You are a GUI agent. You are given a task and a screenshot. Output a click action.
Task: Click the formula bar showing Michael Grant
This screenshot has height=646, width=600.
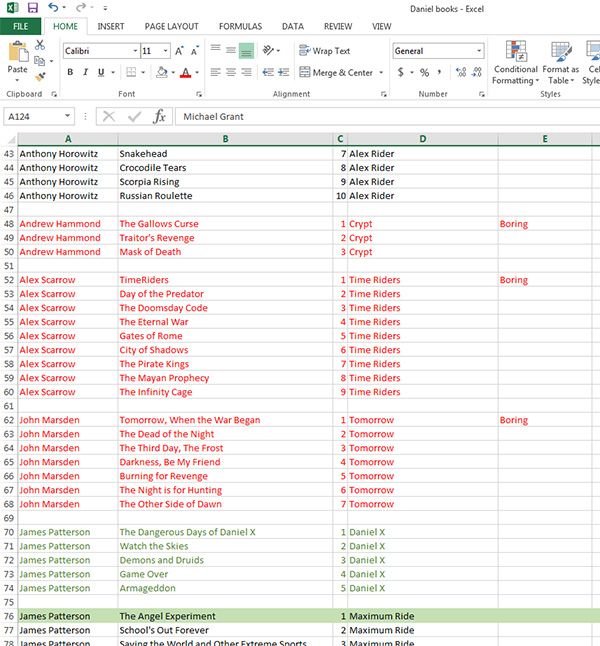coord(387,117)
